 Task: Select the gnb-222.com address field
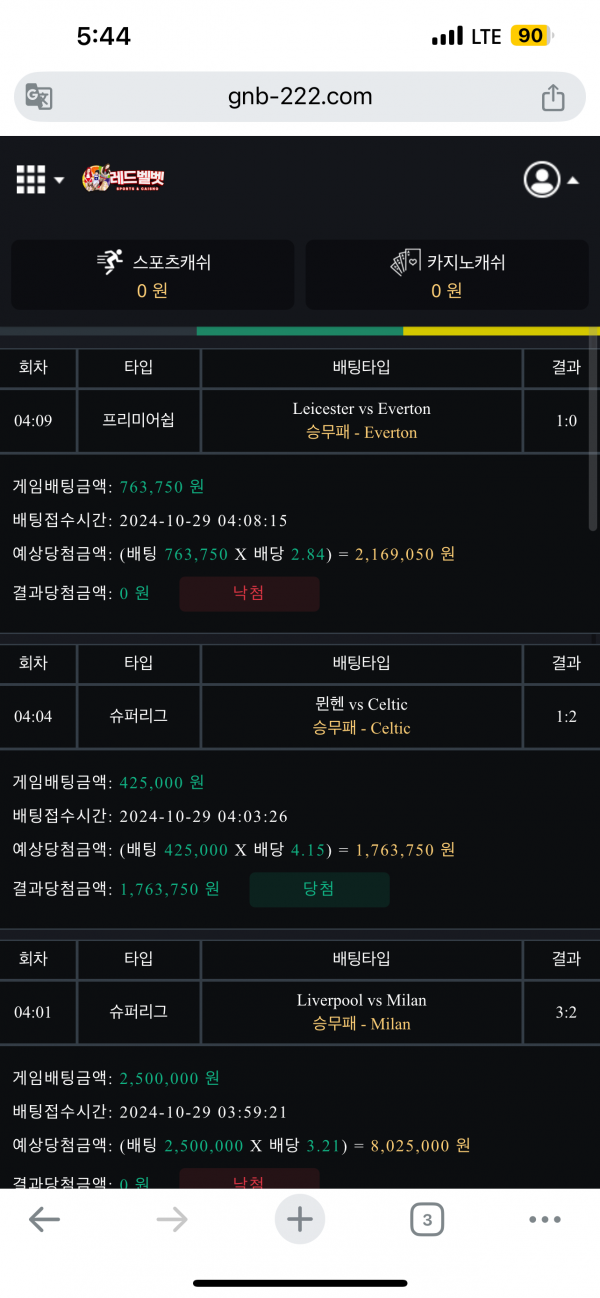(300, 97)
